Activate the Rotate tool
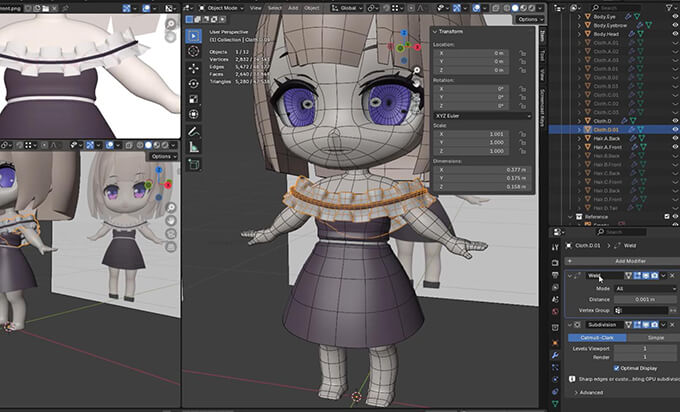680x412 pixels. (x=193, y=84)
